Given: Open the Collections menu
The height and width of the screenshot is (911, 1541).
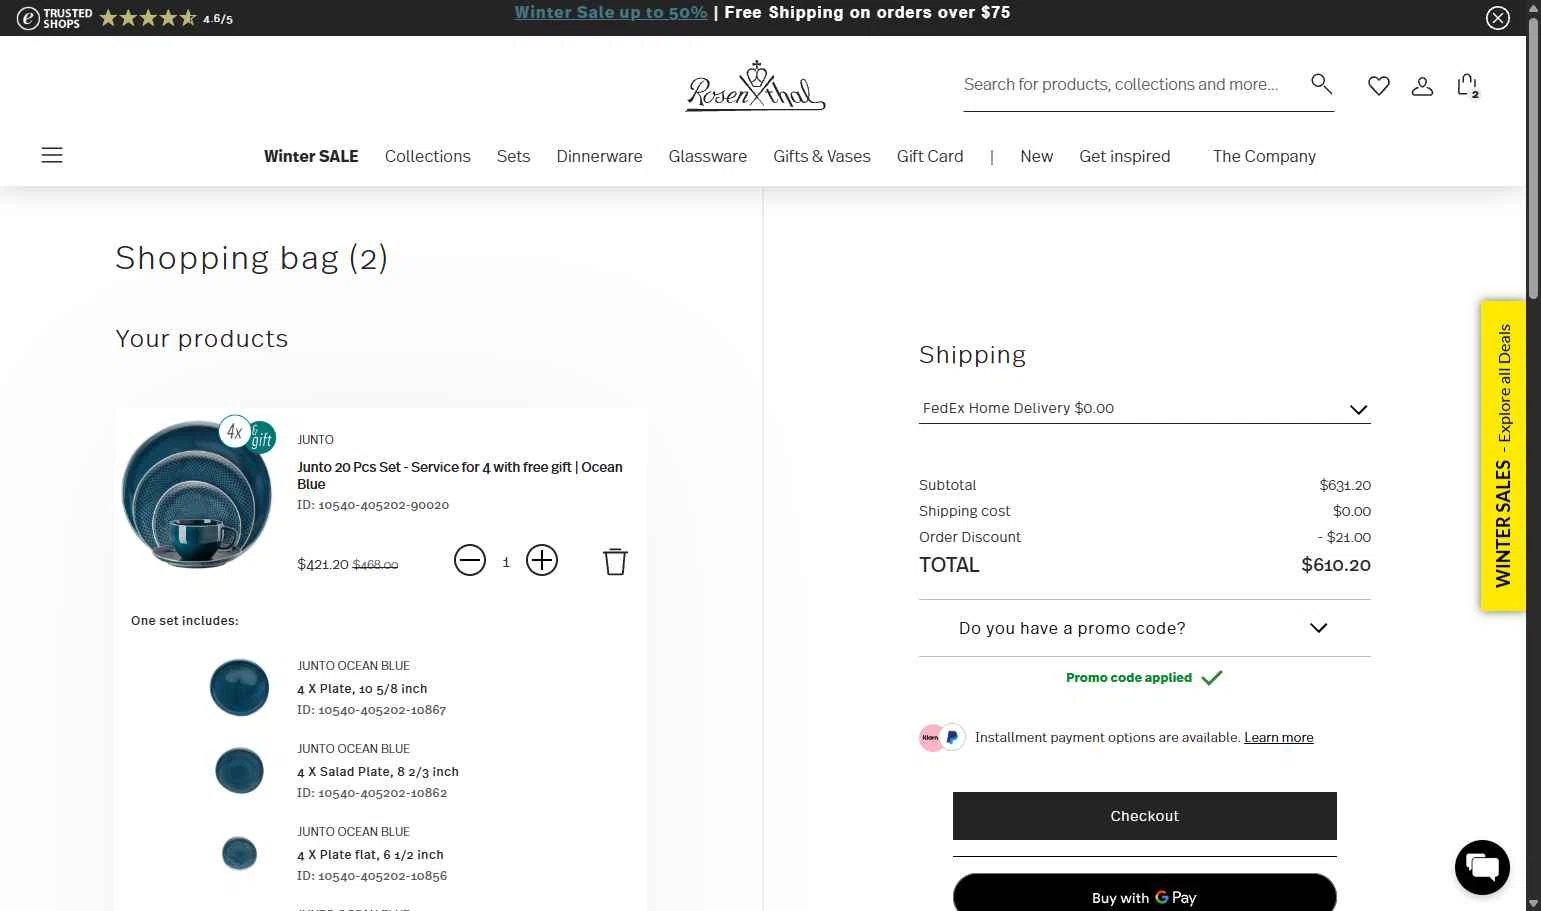Looking at the screenshot, I should click(x=427, y=156).
